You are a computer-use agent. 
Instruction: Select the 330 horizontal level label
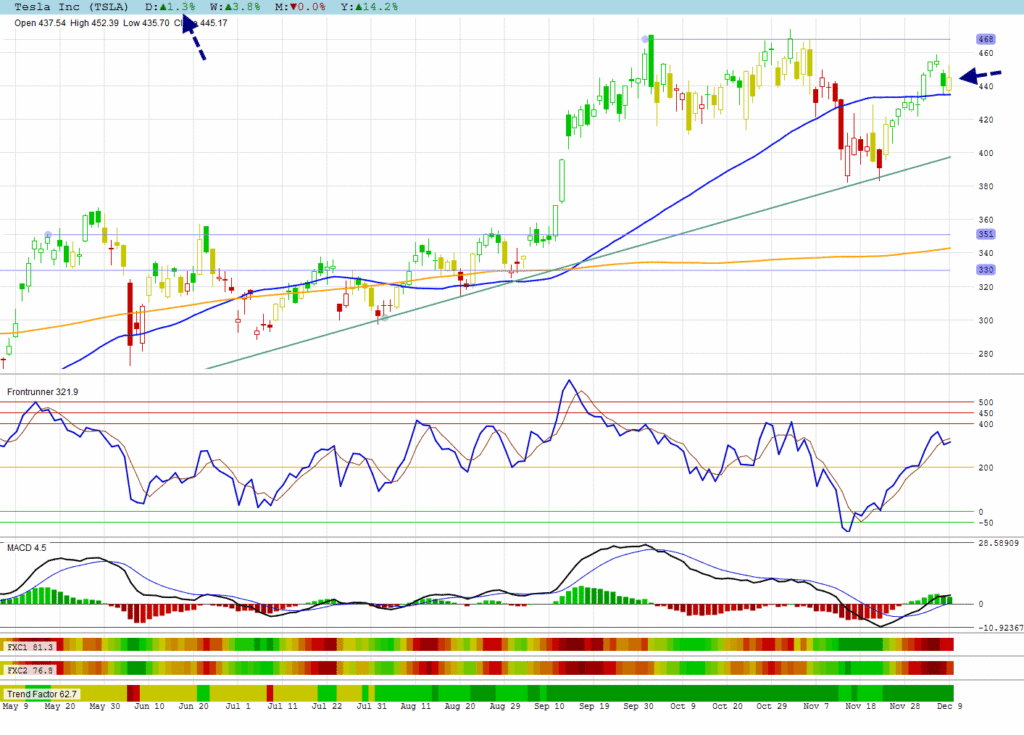pyautogui.click(x=985, y=270)
